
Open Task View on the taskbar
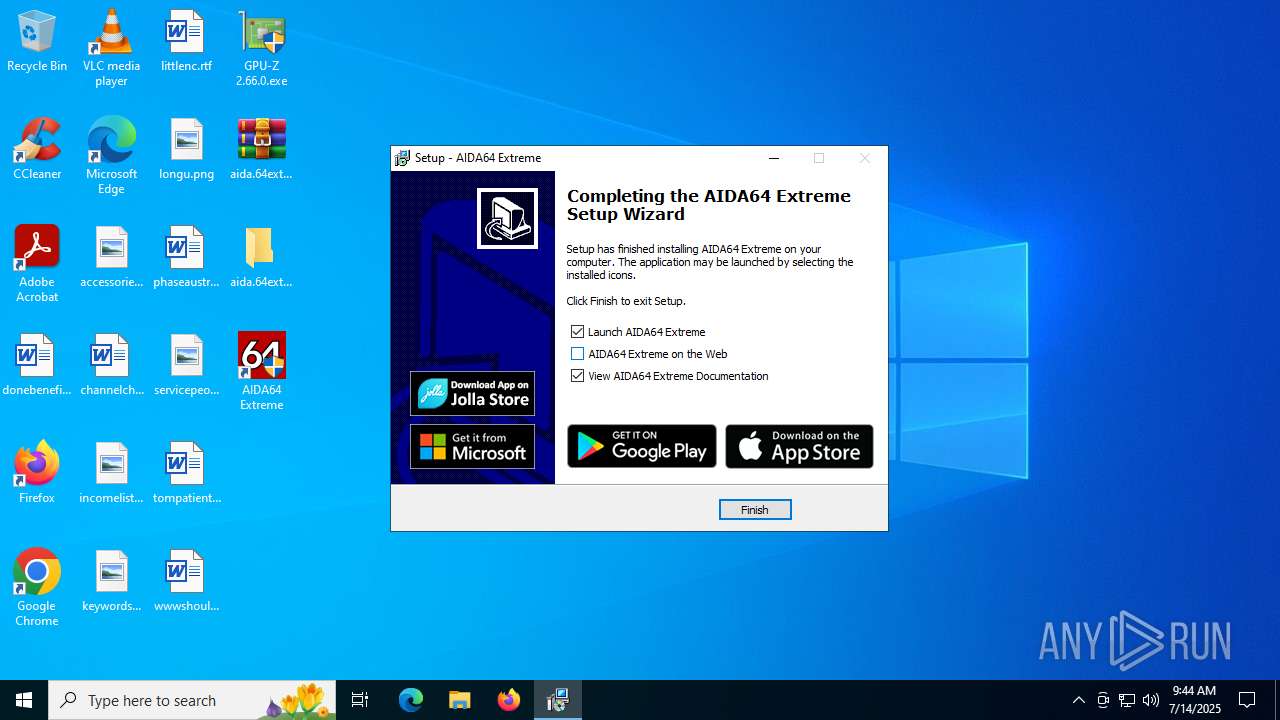point(360,700)
